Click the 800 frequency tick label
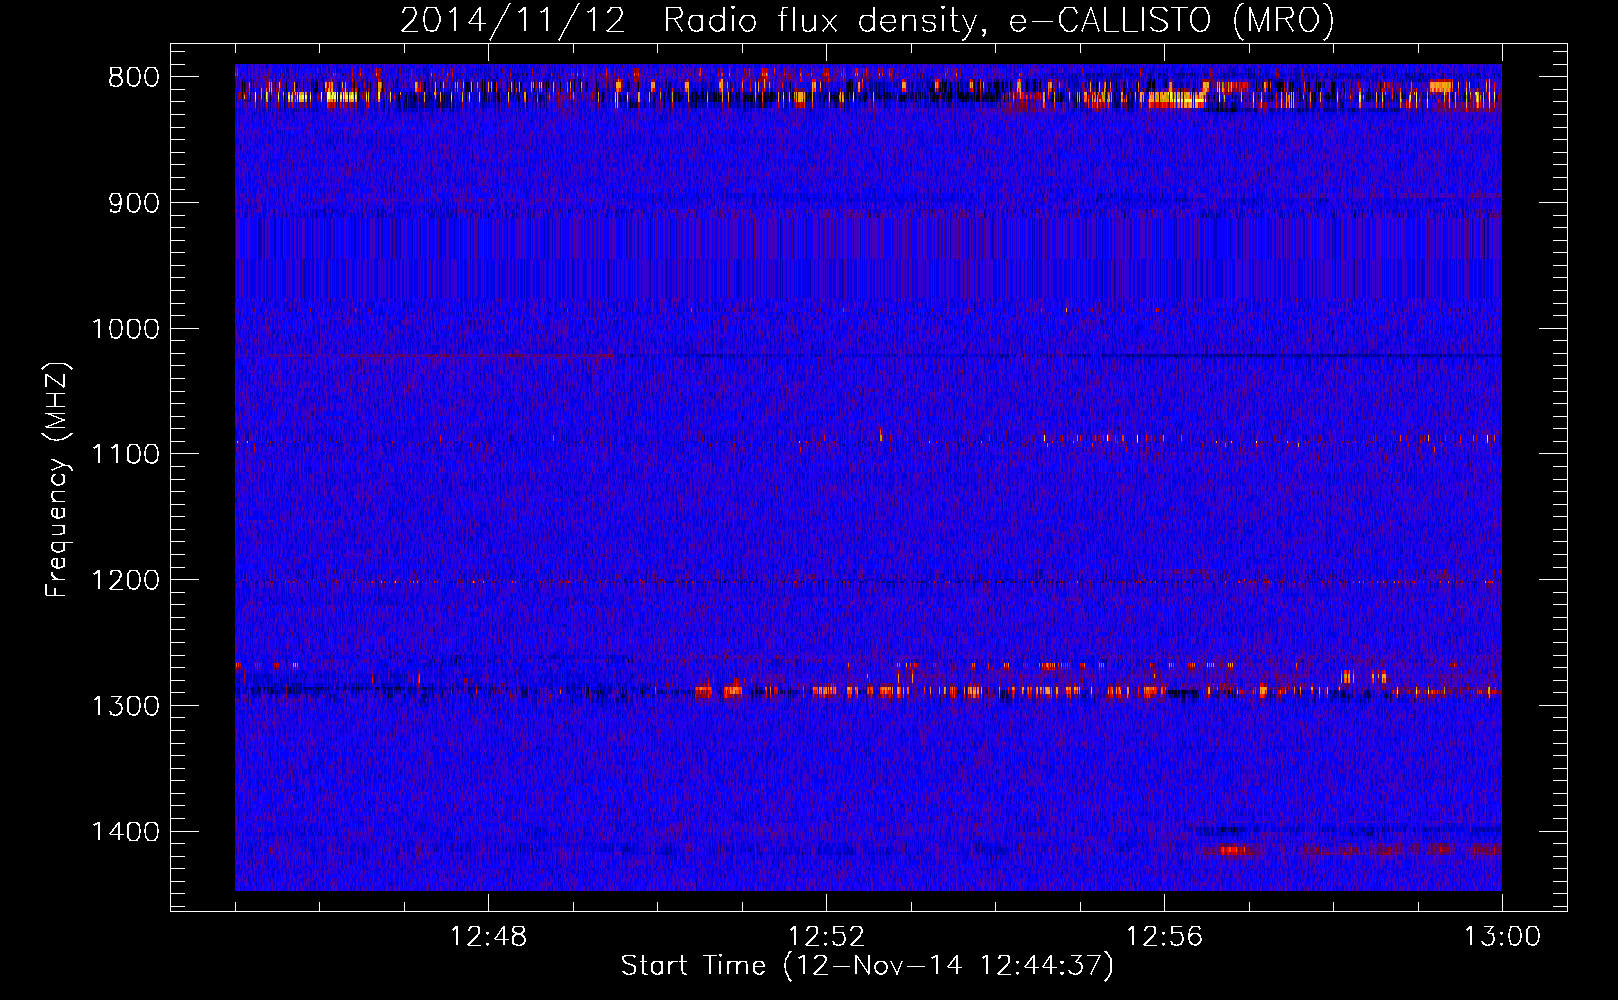Screen dimensions: 1618x1000 coord(134,78)
